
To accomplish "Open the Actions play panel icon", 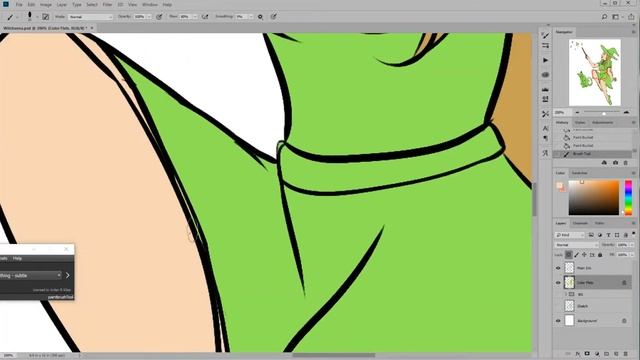I will coord(545,60).
